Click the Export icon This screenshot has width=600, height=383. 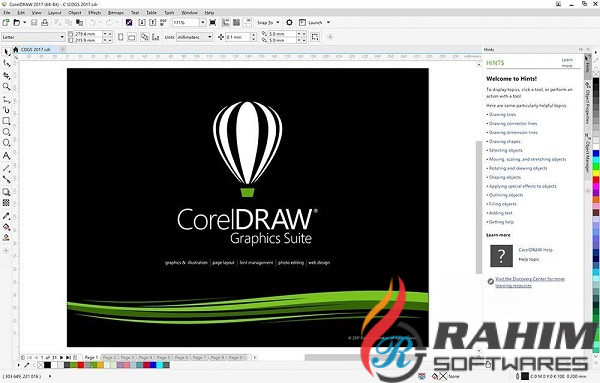[x=152, y=23]
